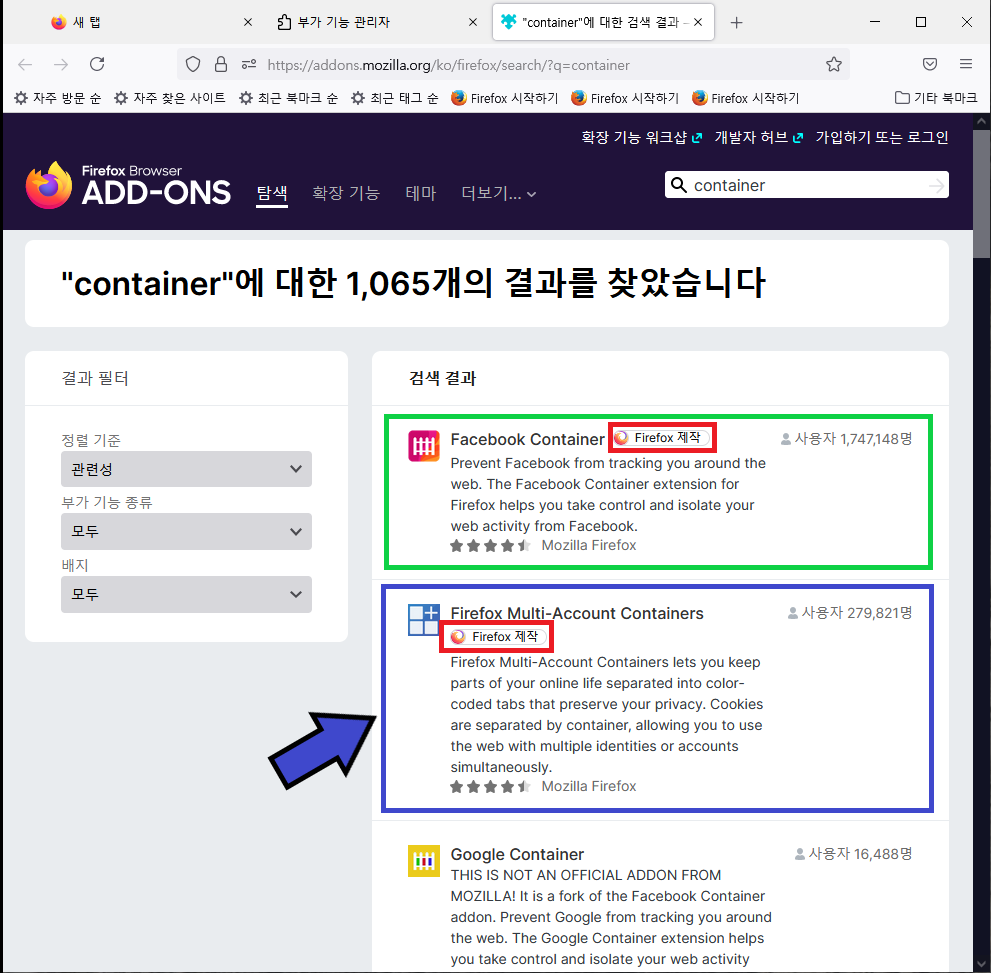Close the 새 탭 tab
This screenshot has width=991, height=973.
tap(248, 22)
